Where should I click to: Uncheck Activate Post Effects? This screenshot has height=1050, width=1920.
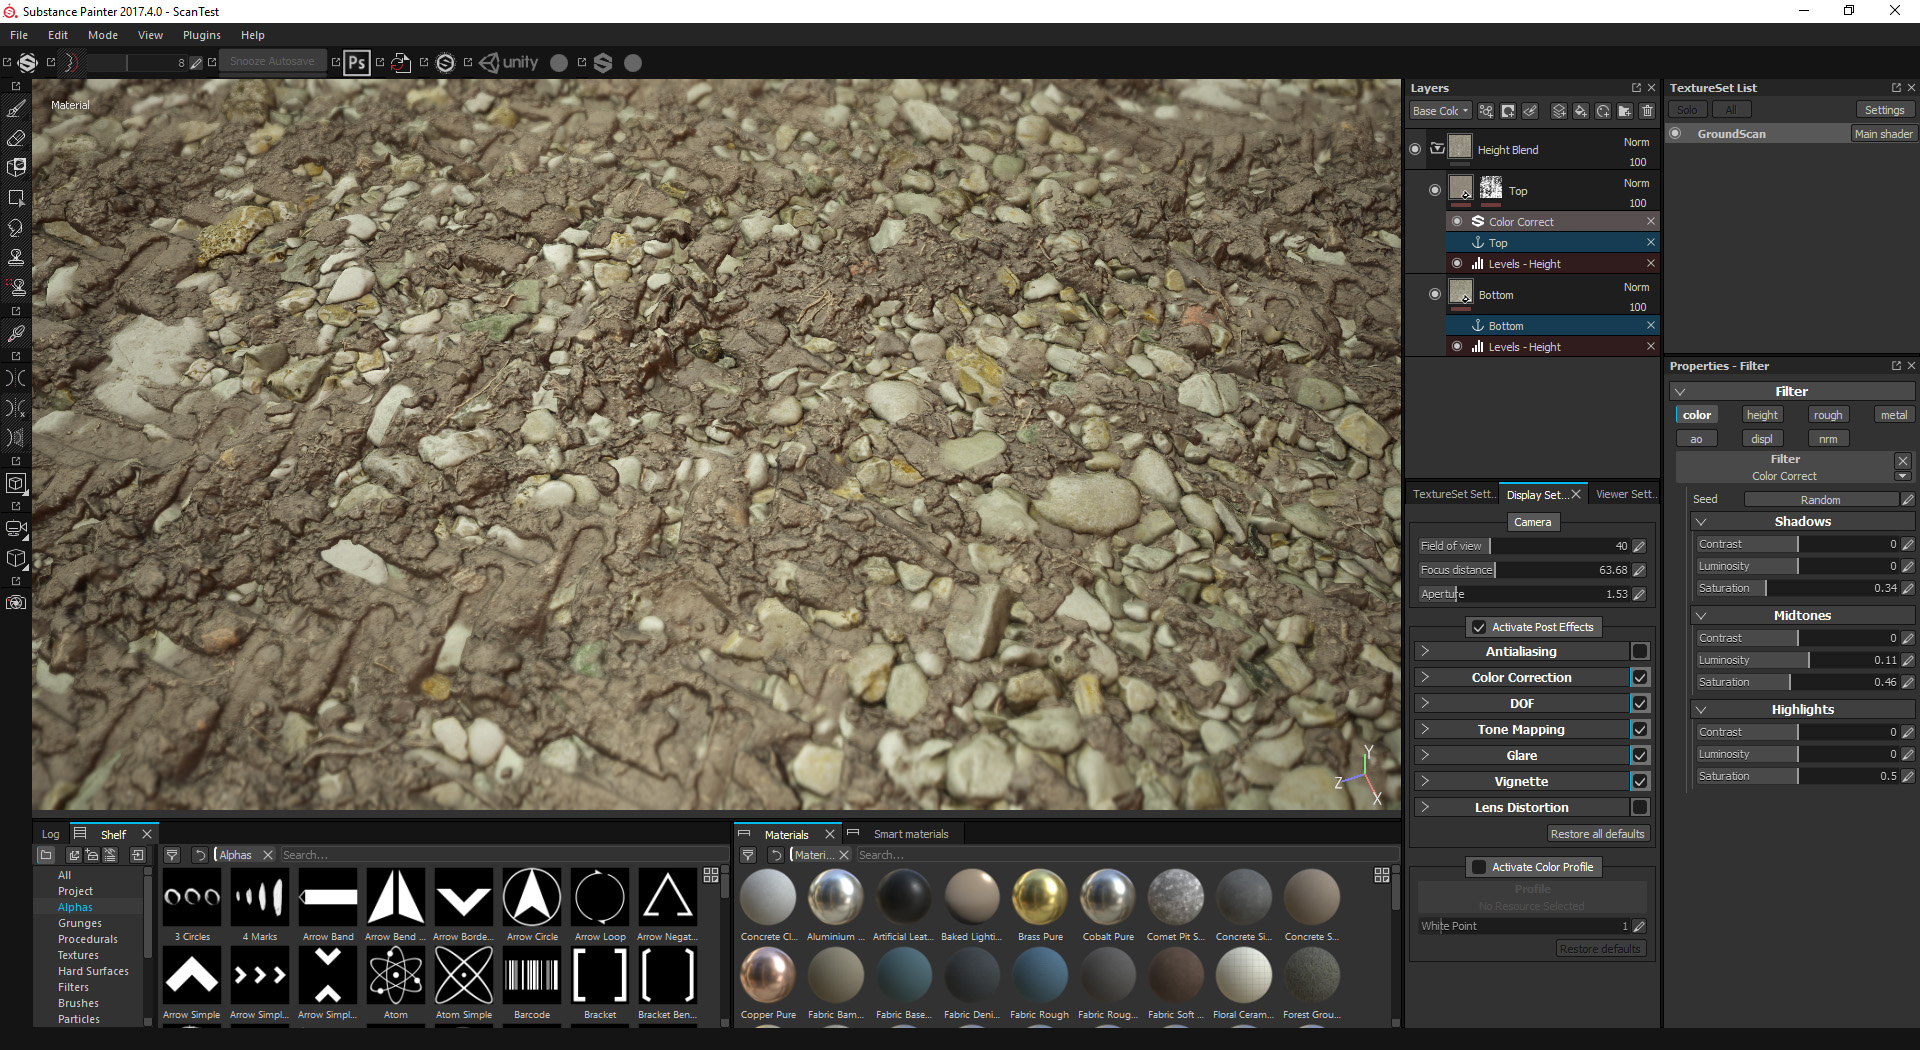tap(1479, 627)
